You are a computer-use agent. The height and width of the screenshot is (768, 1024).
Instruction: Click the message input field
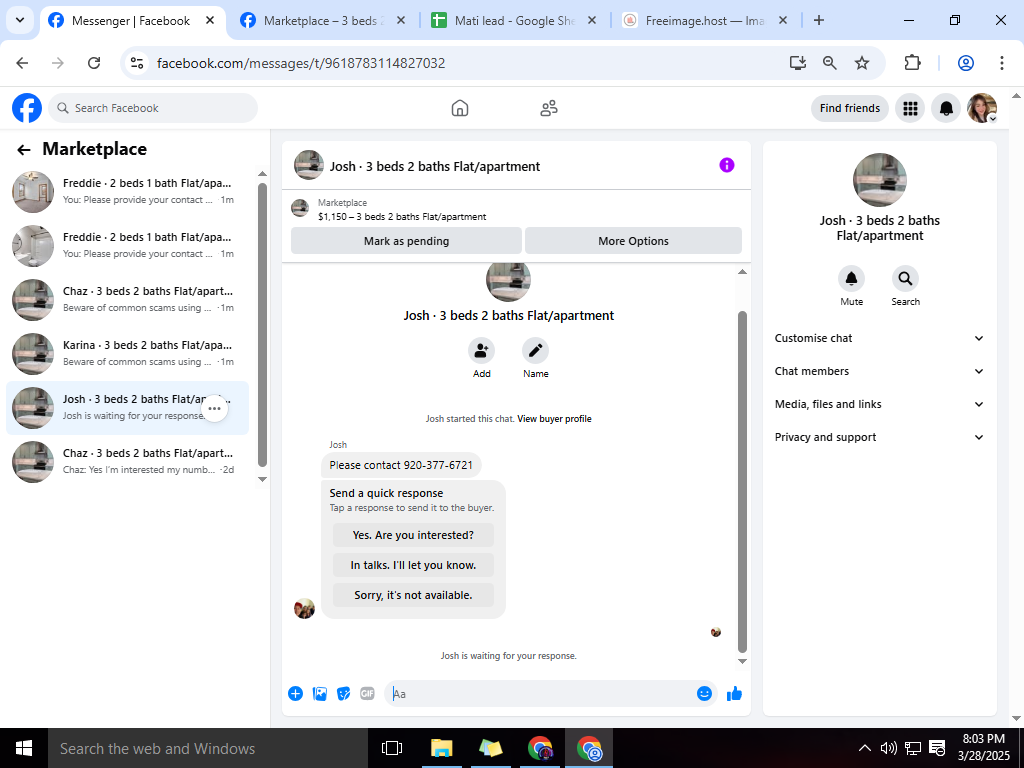click(x=541, y=694)
